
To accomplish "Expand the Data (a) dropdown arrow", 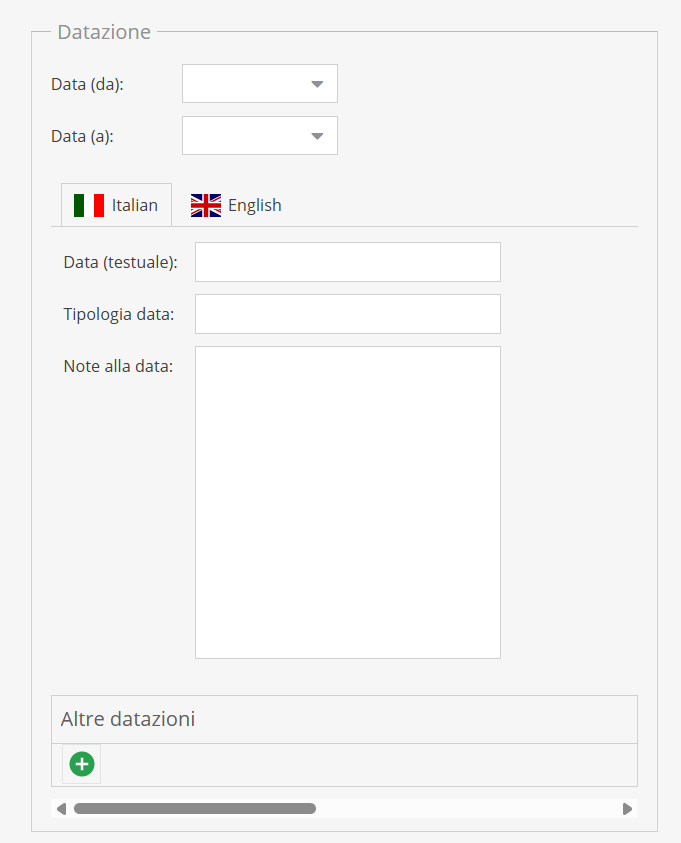I will [x=317, y=136].
